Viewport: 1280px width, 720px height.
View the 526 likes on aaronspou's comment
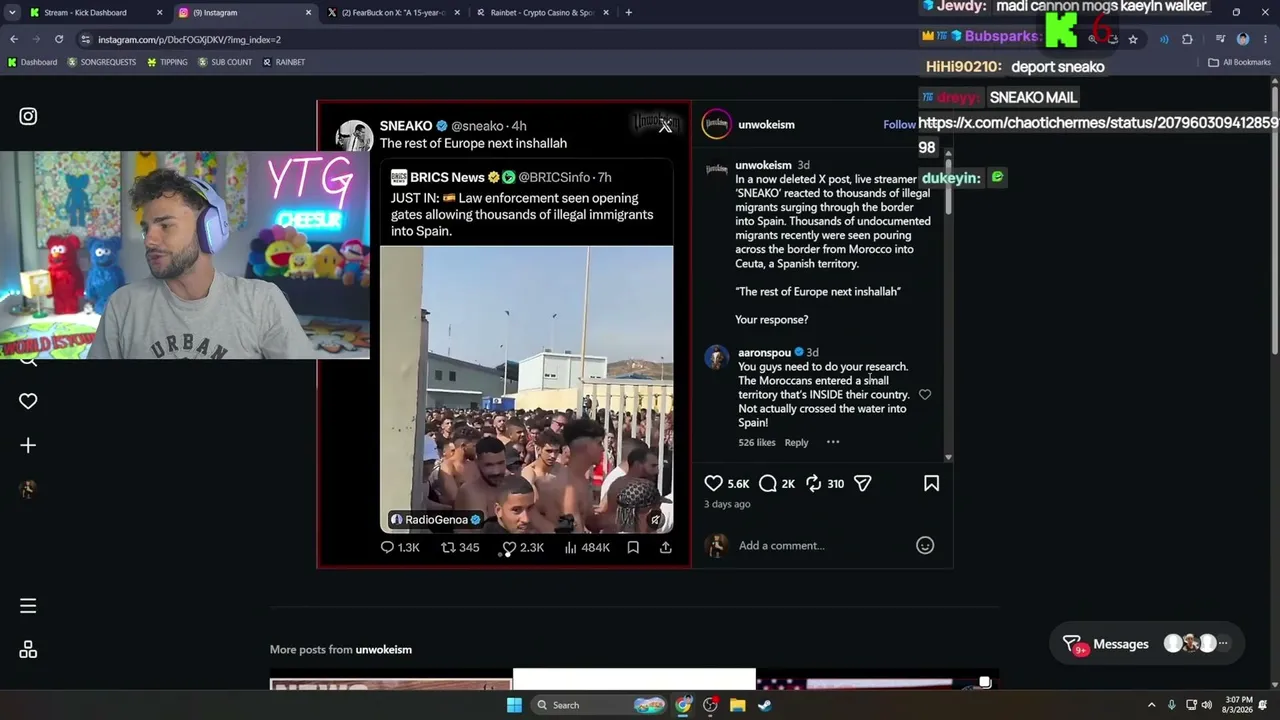(x=757, y=442)
